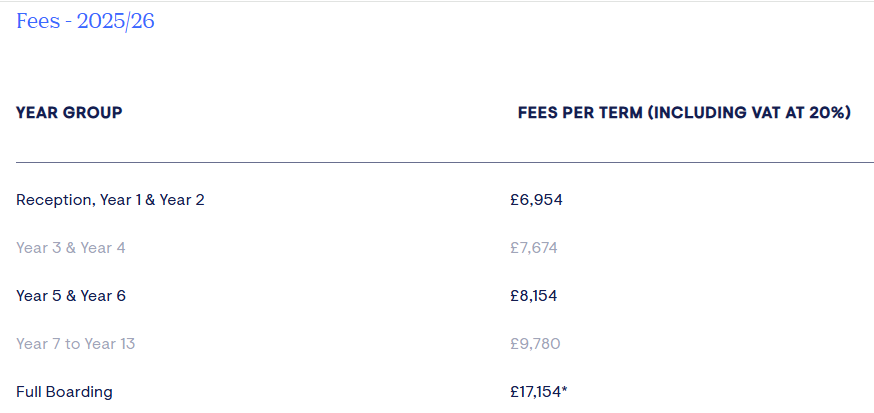Click the 2025/26 year in title
The width and height of the screenshot is (874, 413).
point(115,21)
